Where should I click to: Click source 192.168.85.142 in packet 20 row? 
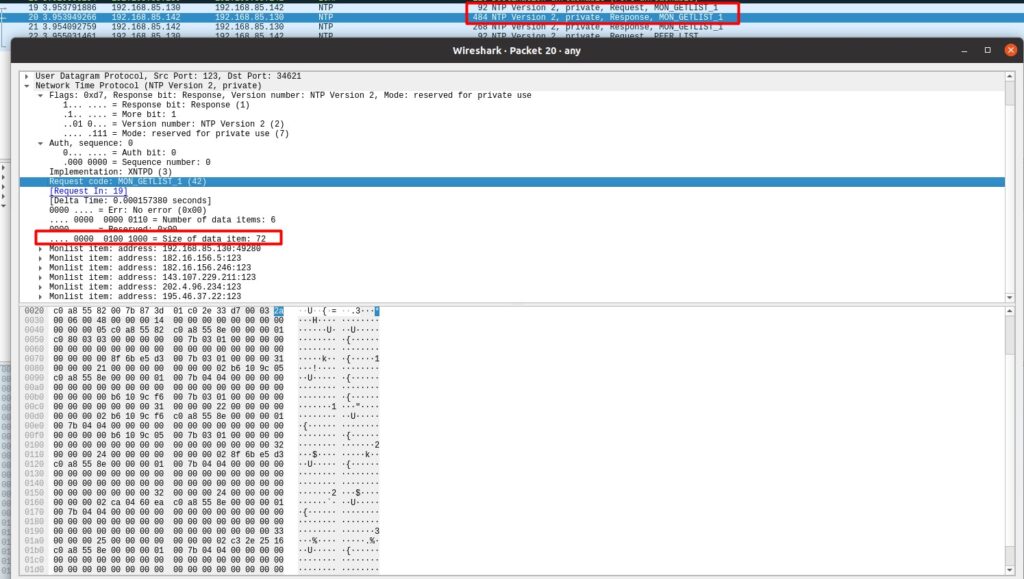pyautogui.click(x=146, y=17)
